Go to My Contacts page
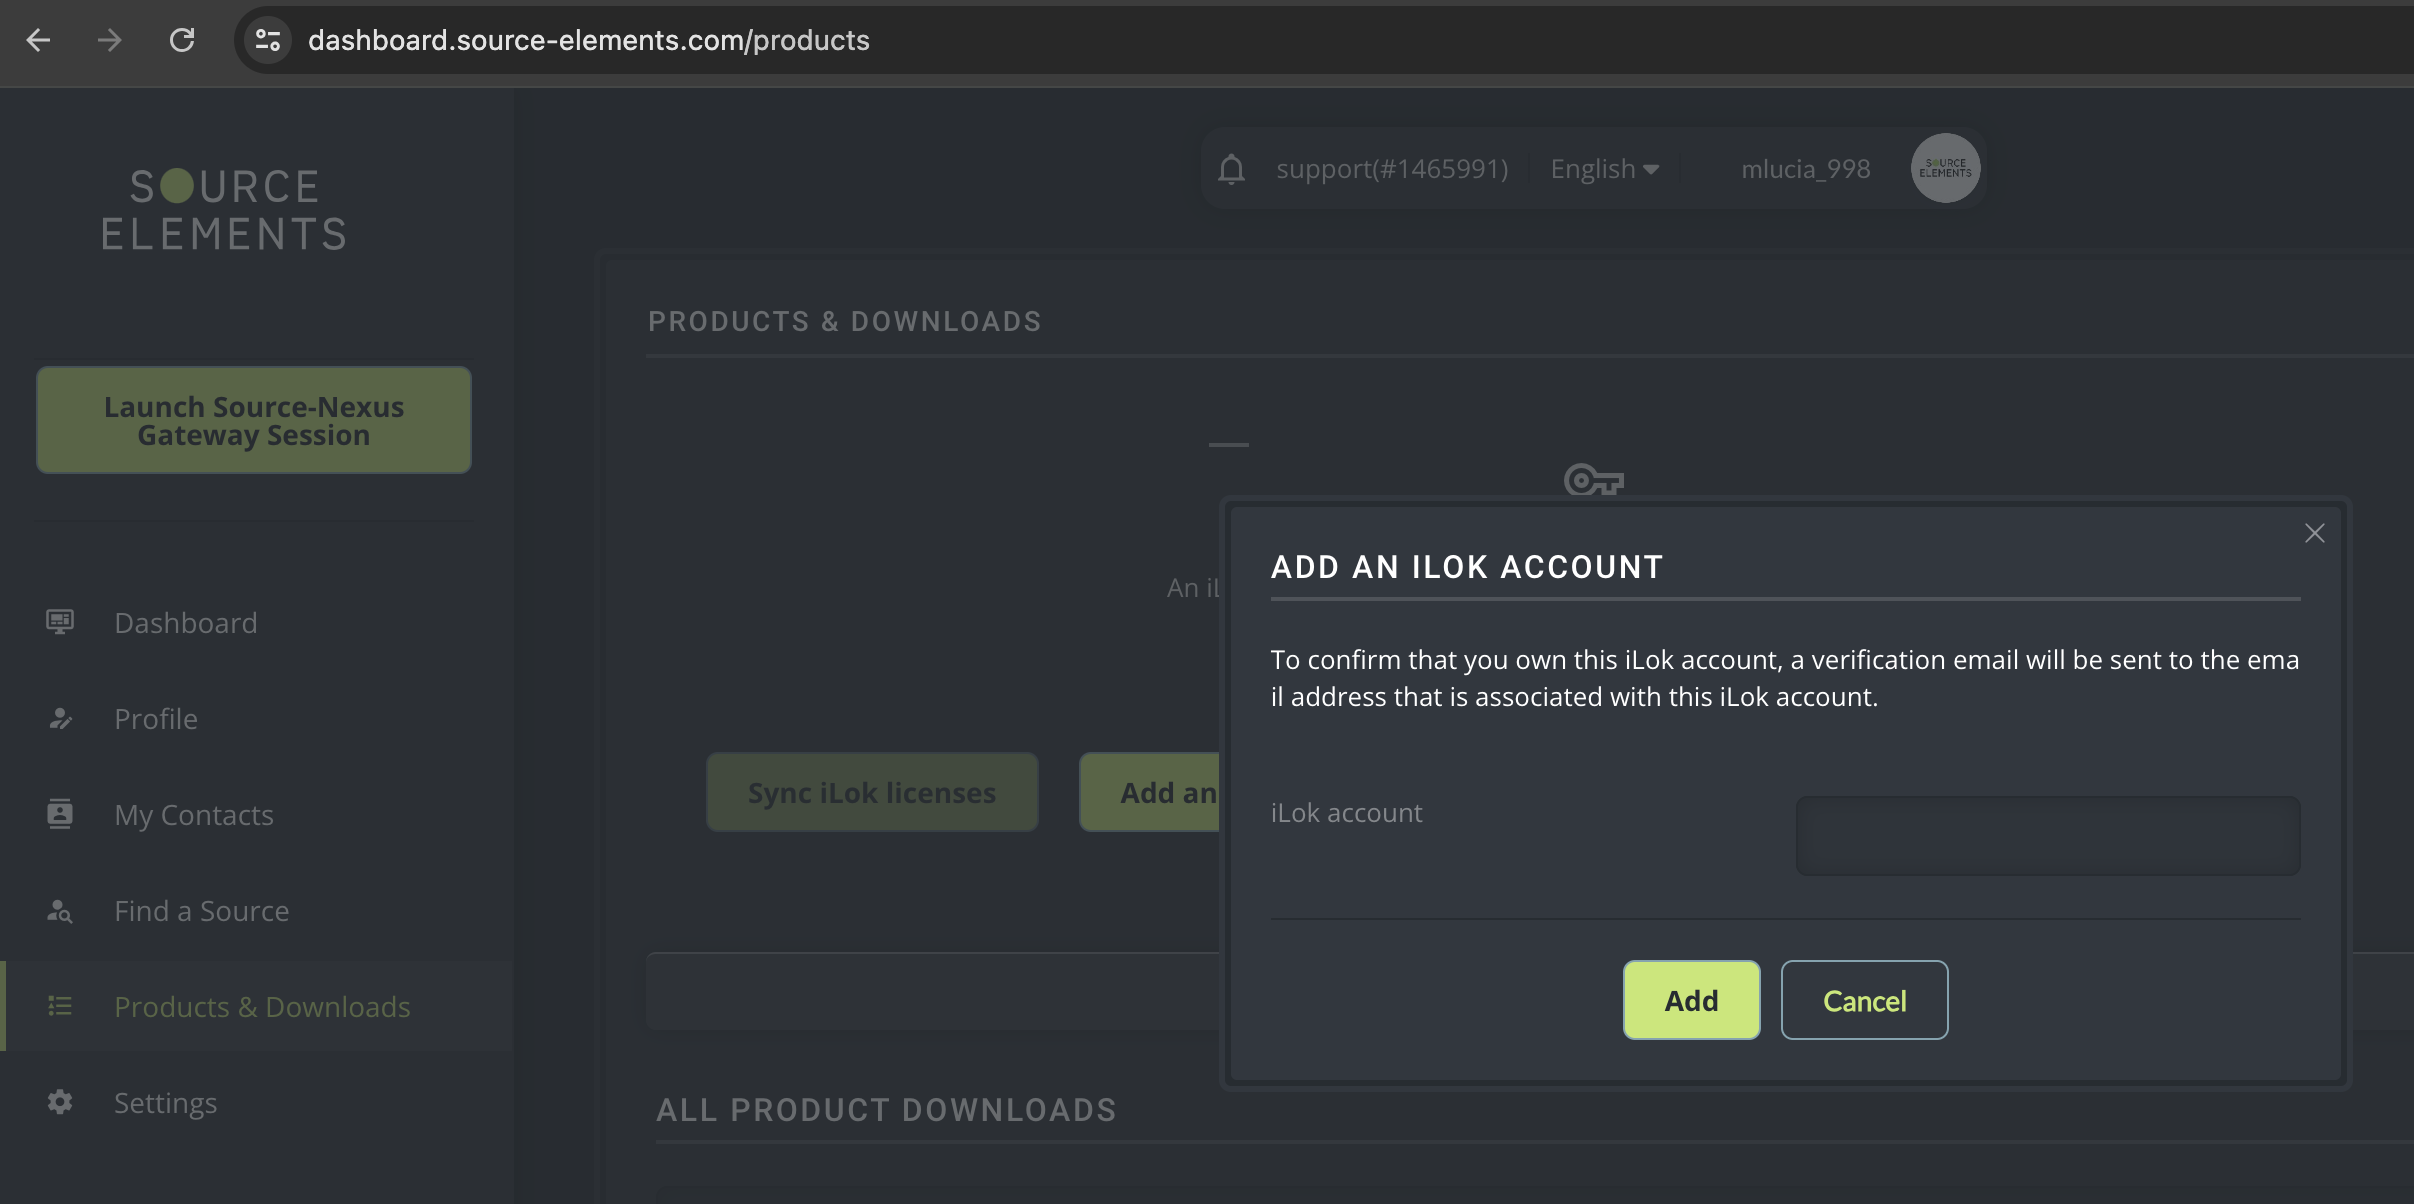 pos(193,815)
